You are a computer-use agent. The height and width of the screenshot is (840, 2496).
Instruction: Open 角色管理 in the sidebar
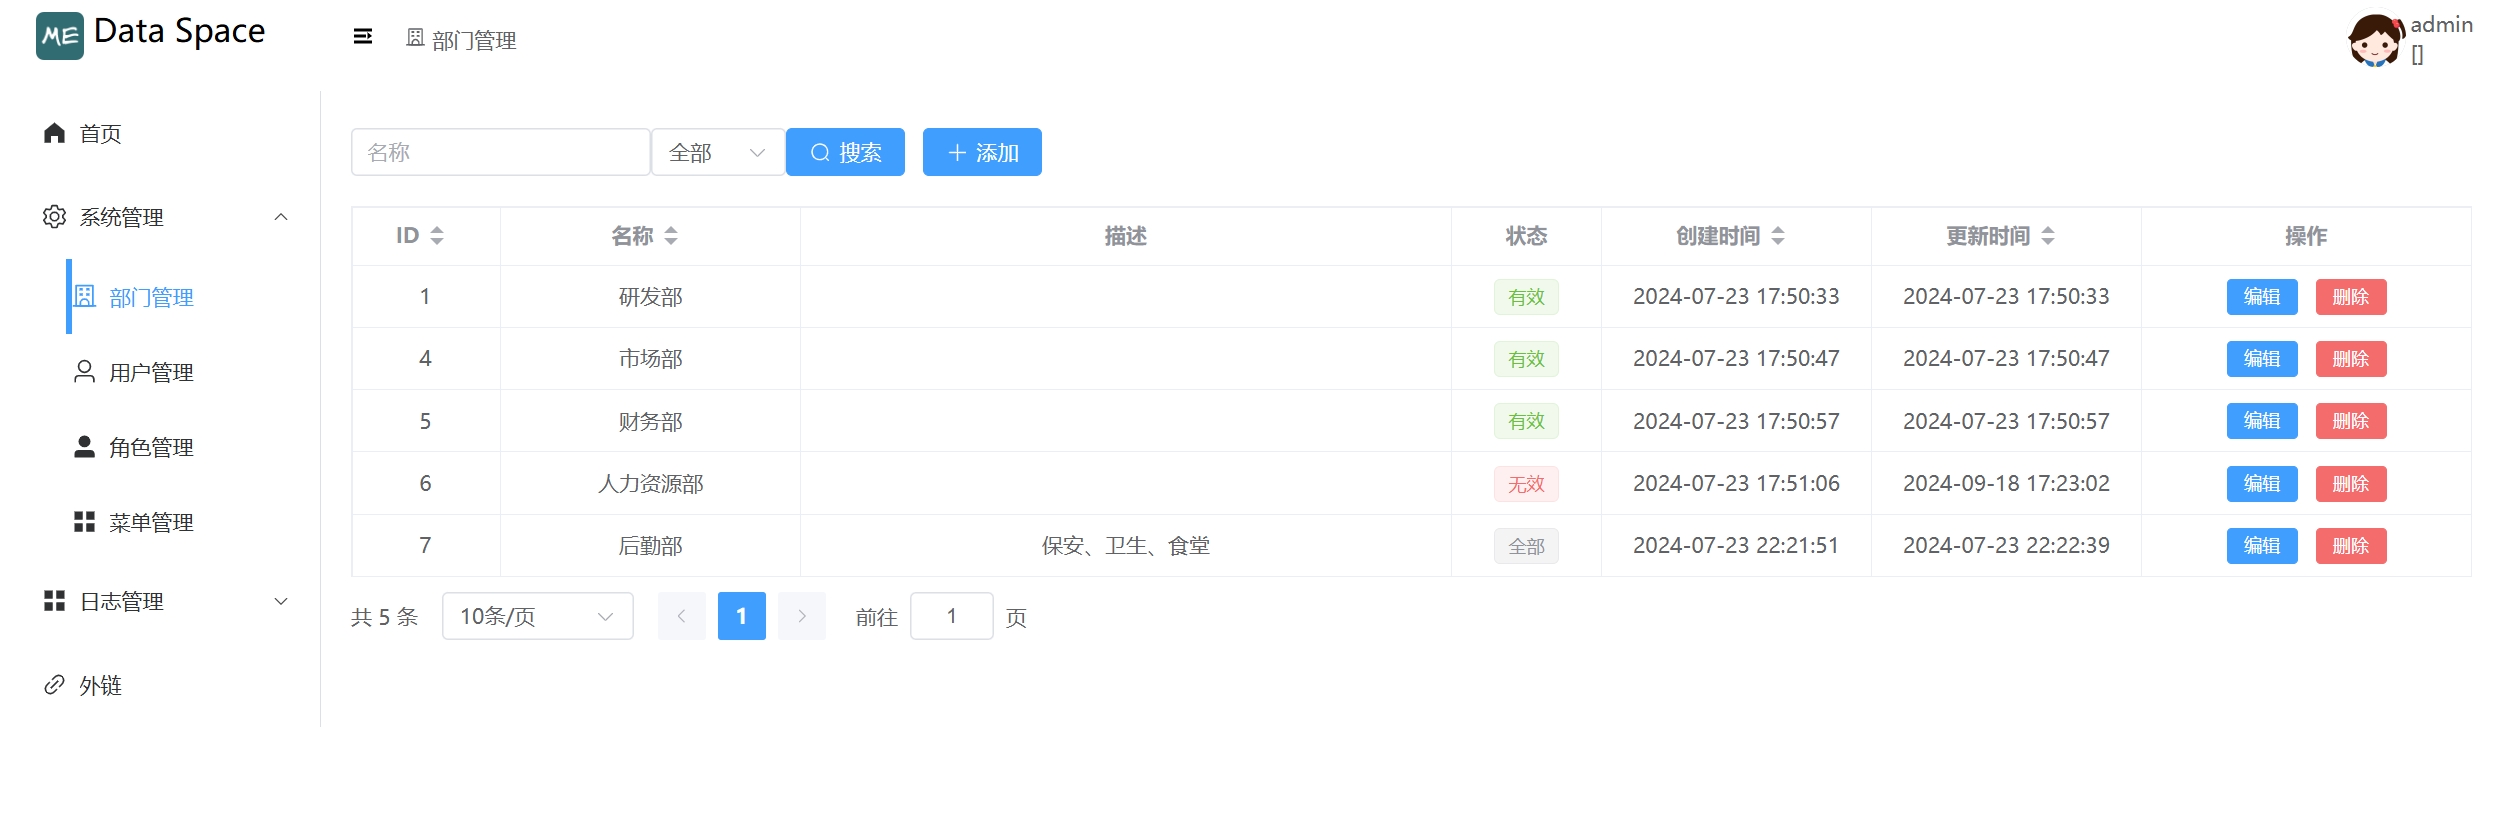point(150,448)
